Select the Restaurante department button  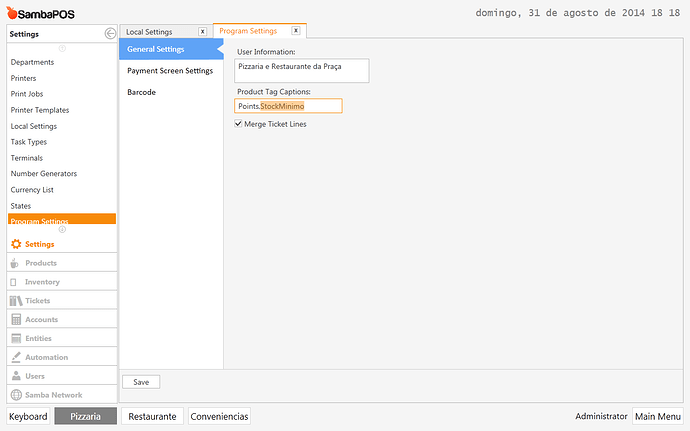coord(152,416)
